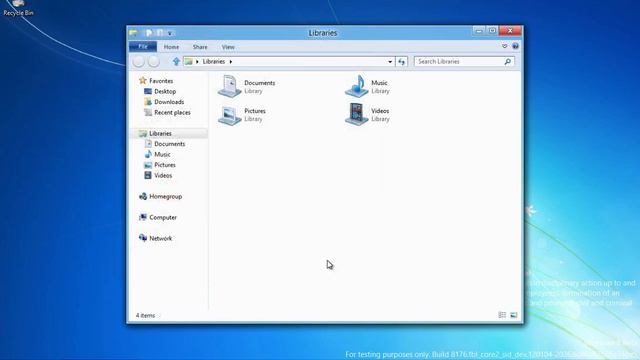Refresh the Libraries view

(x=402, y=62)
